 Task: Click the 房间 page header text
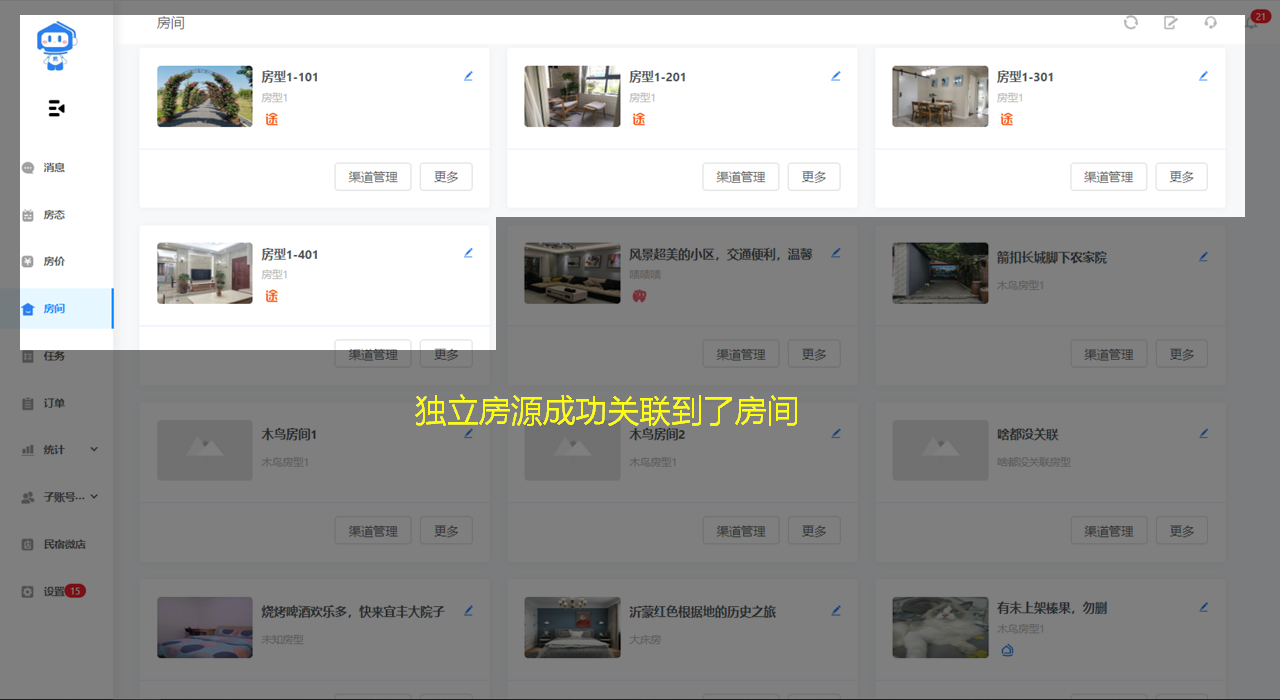[x=171, y=23]
